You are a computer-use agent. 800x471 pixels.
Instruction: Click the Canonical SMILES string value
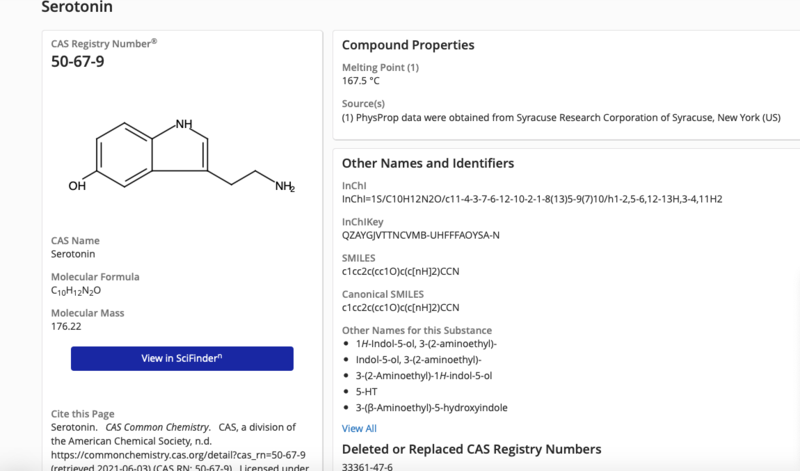pyautogui.click(x=400, y=307)
